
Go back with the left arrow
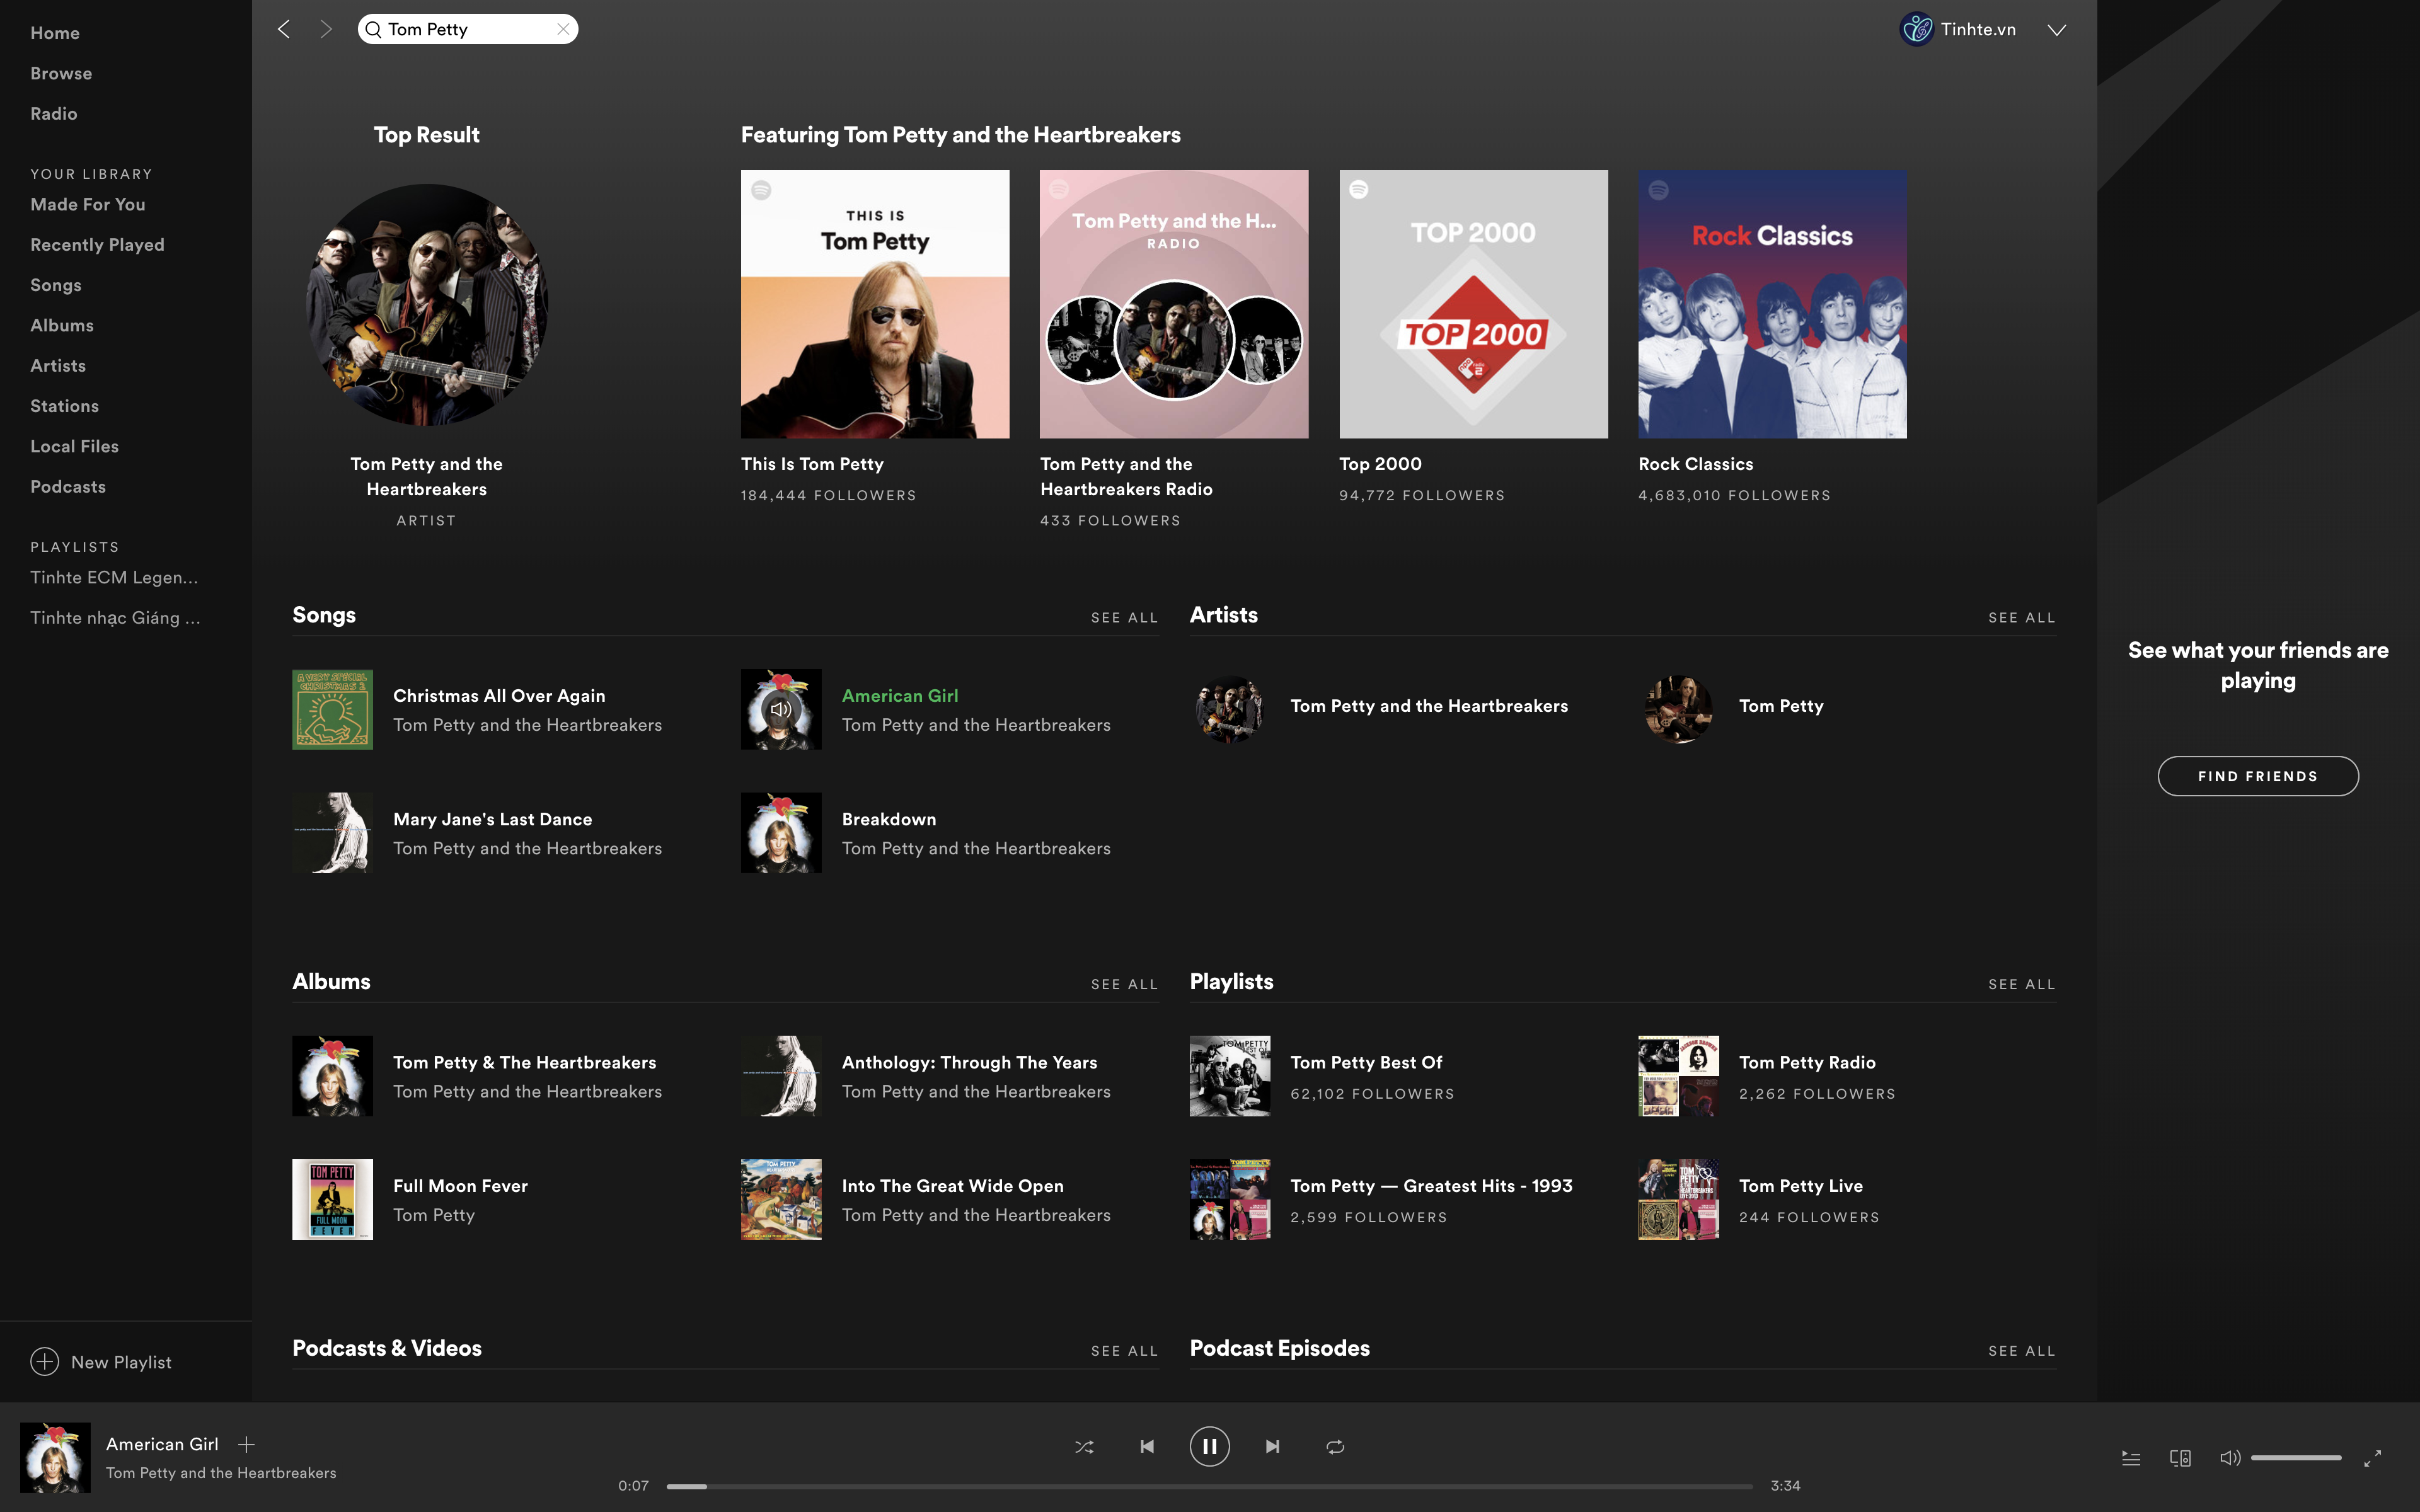click(x=284, y=29)
